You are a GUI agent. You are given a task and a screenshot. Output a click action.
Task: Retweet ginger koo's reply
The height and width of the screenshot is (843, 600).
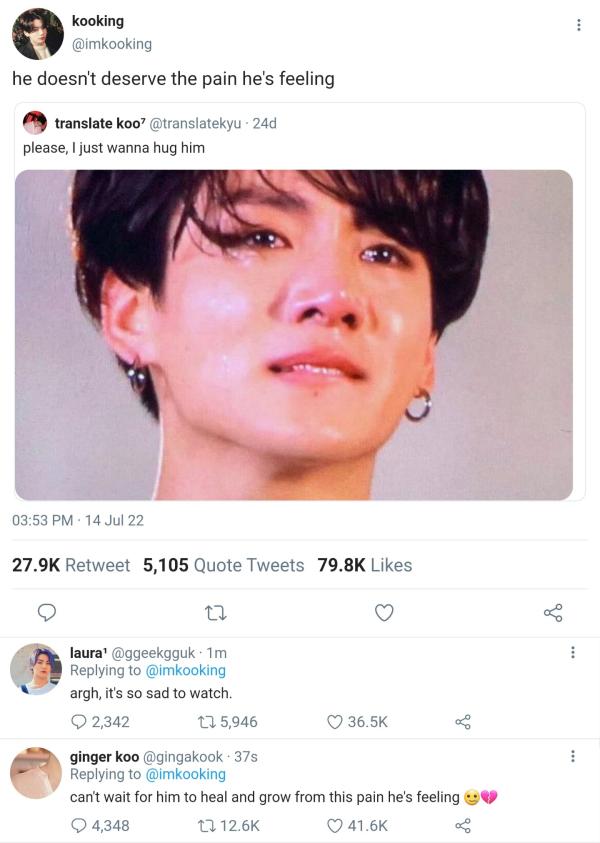tap(196, 826)
